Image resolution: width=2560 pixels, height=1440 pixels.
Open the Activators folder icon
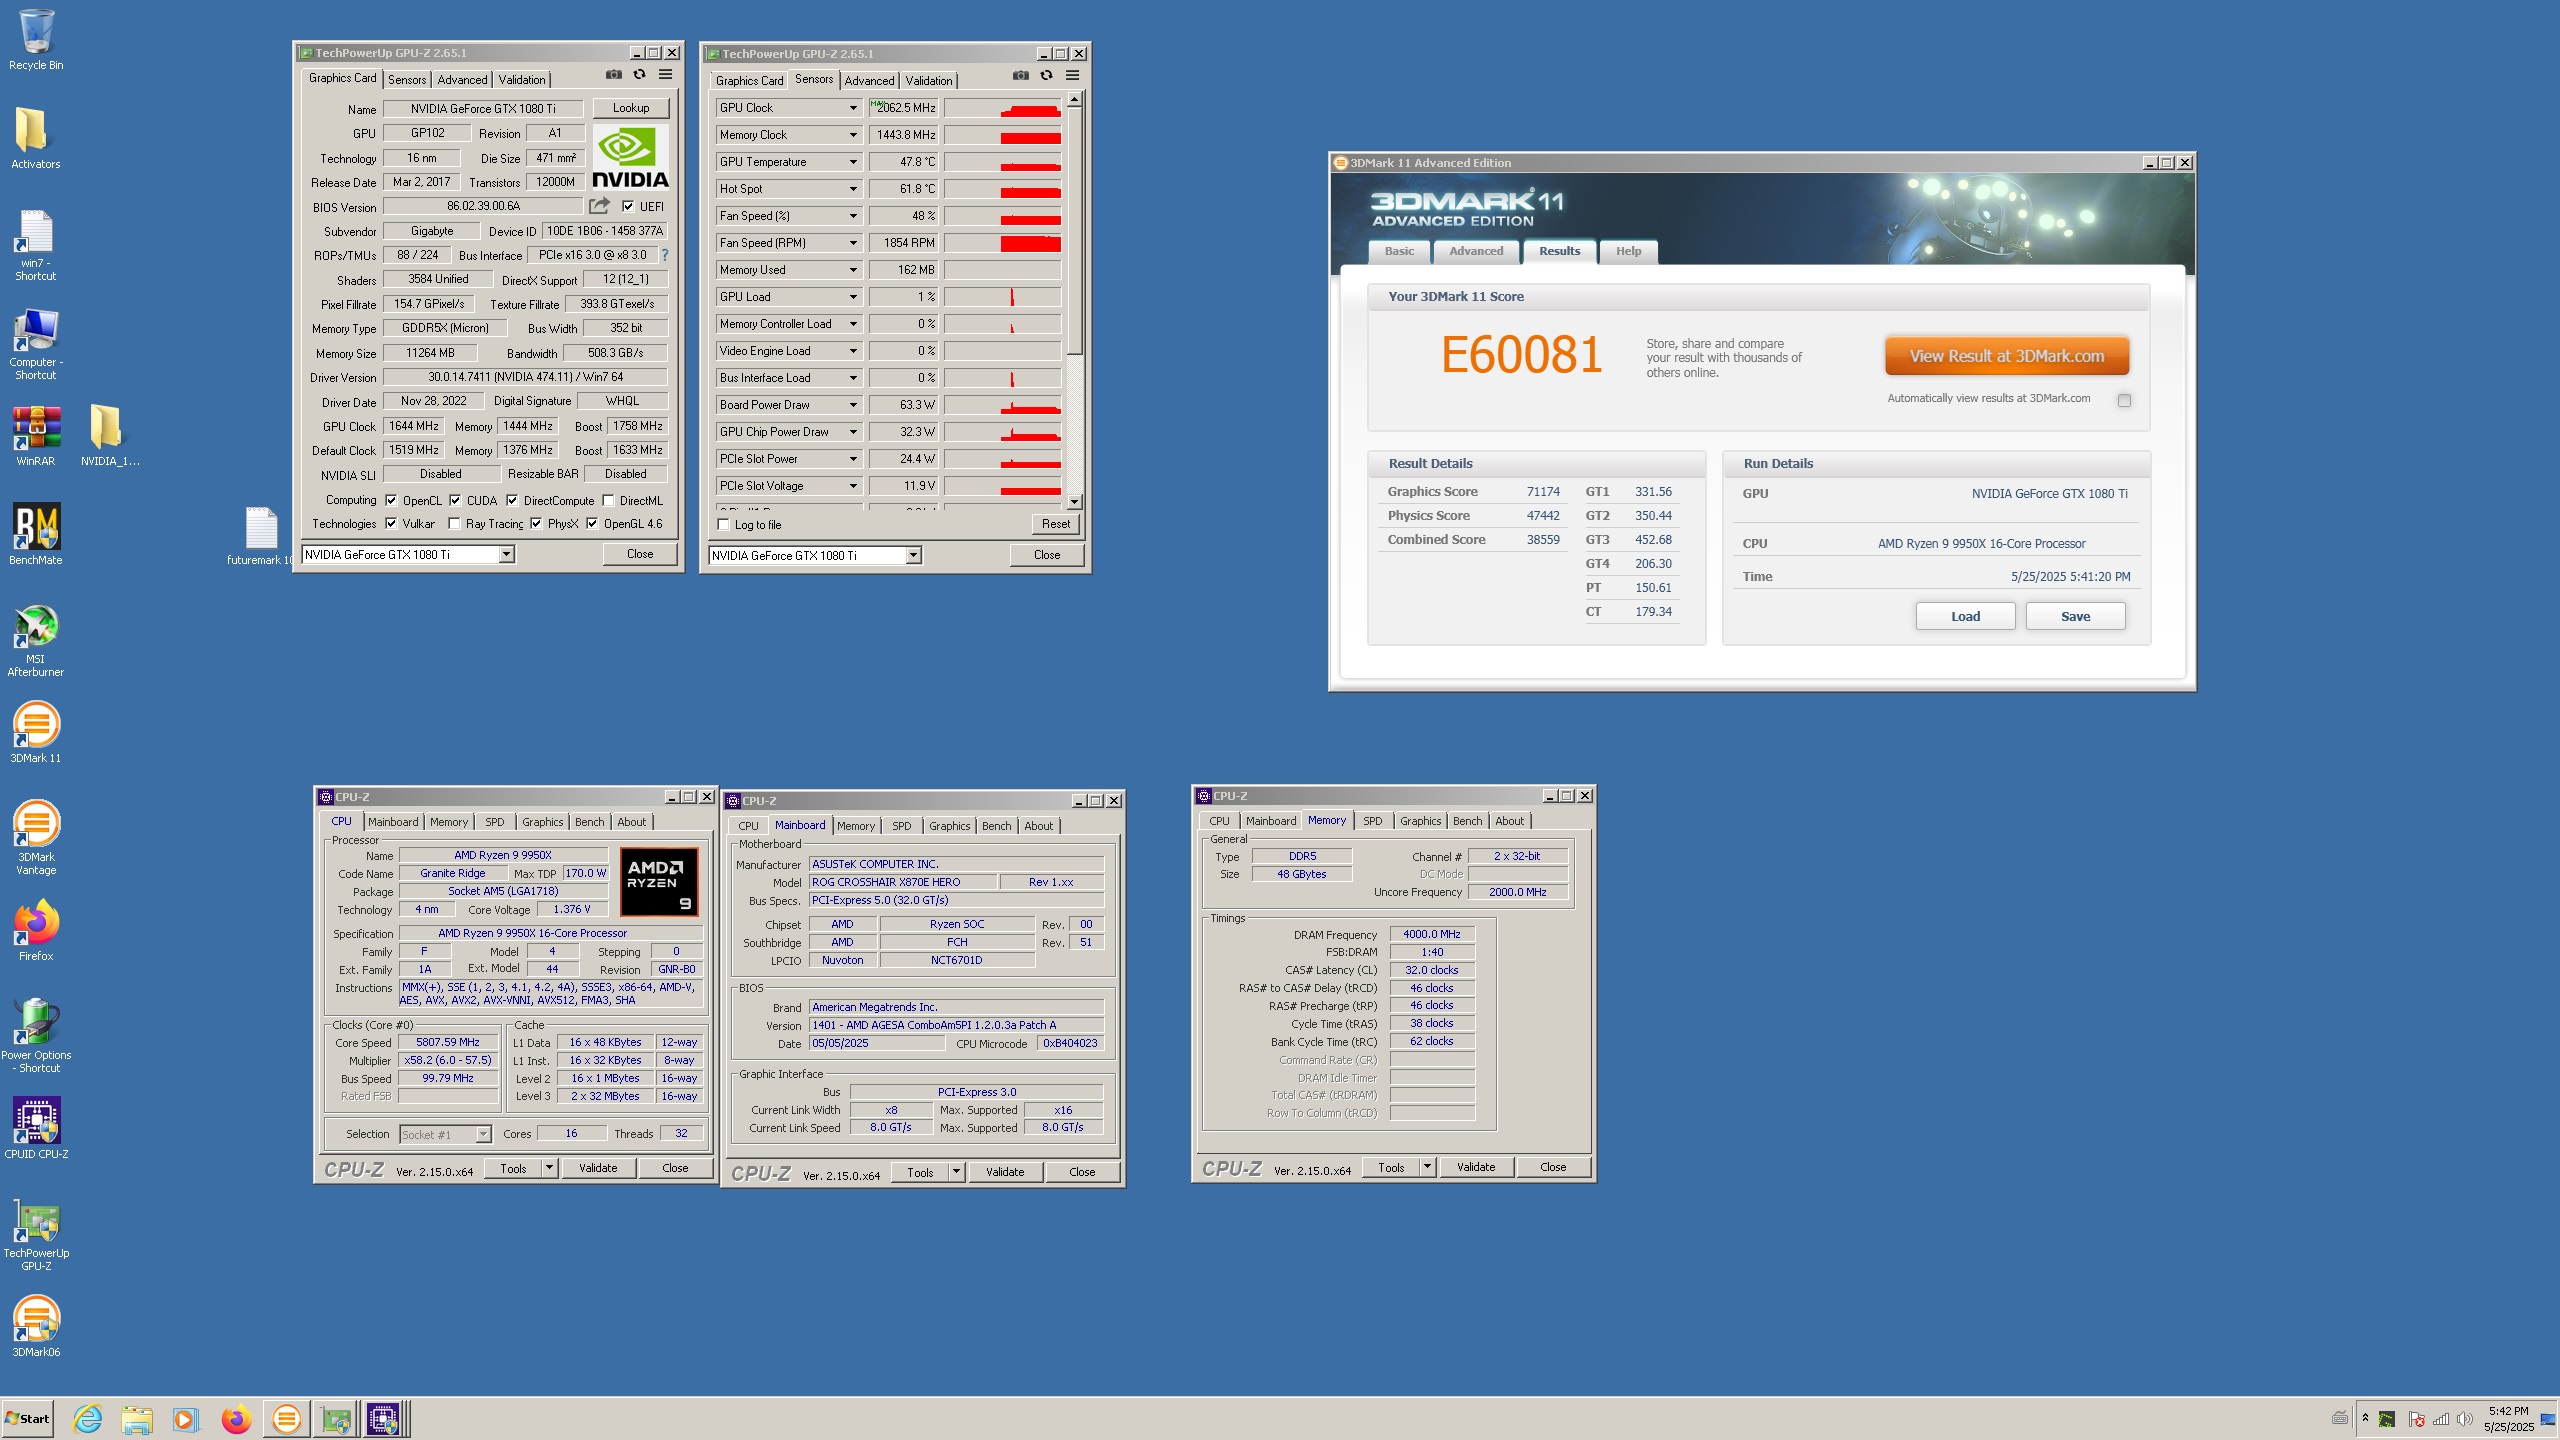tap(35, 138)
